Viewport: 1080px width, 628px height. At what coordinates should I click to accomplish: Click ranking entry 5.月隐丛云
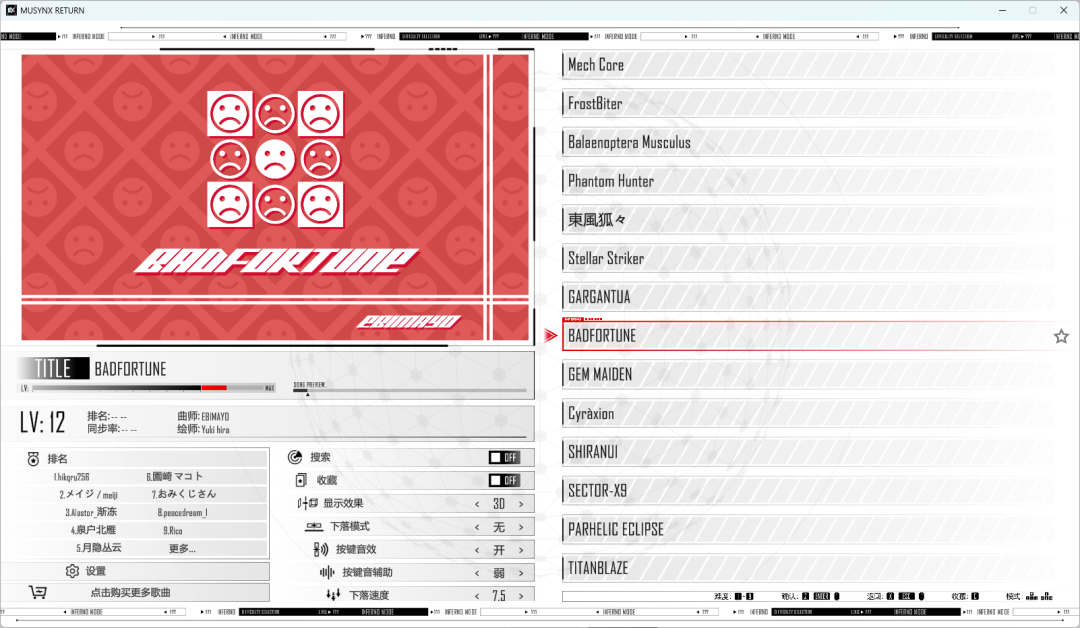click(x=98, y=548)
